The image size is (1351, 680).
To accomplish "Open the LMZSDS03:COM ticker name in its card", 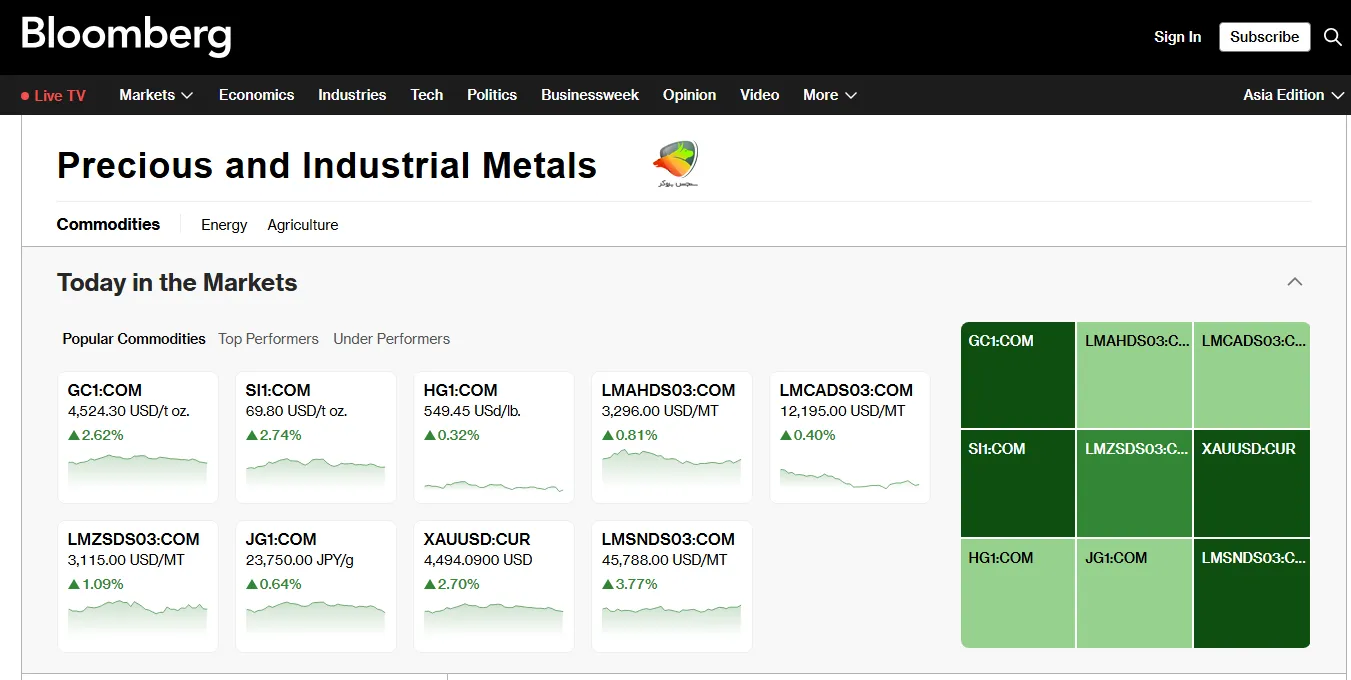I will coord(134,539).
